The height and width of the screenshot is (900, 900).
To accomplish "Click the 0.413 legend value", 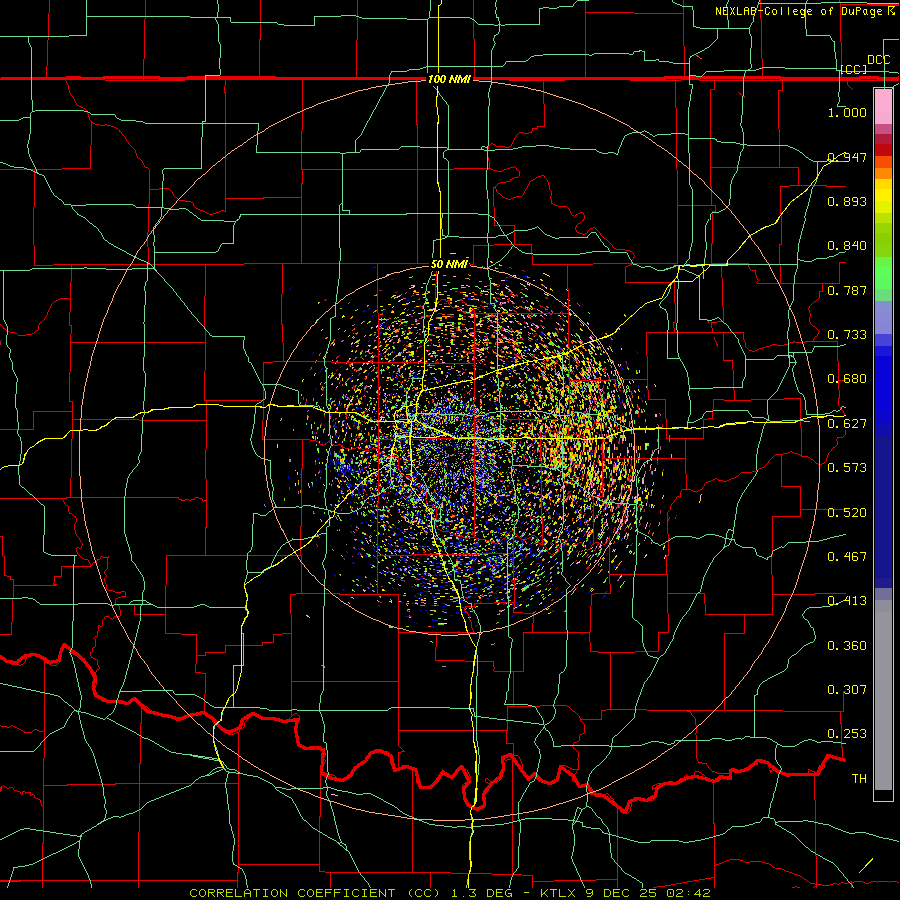I will pos(847,601).
